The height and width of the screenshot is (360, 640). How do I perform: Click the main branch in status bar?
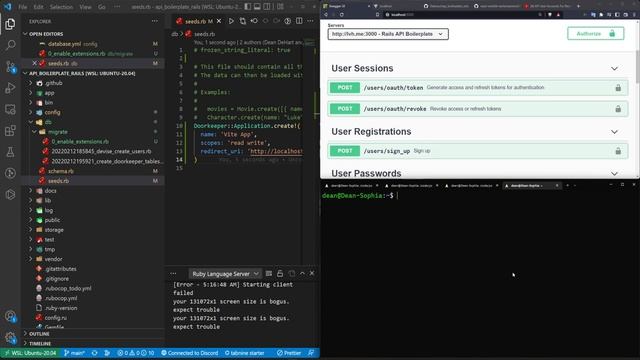[74, 353]
